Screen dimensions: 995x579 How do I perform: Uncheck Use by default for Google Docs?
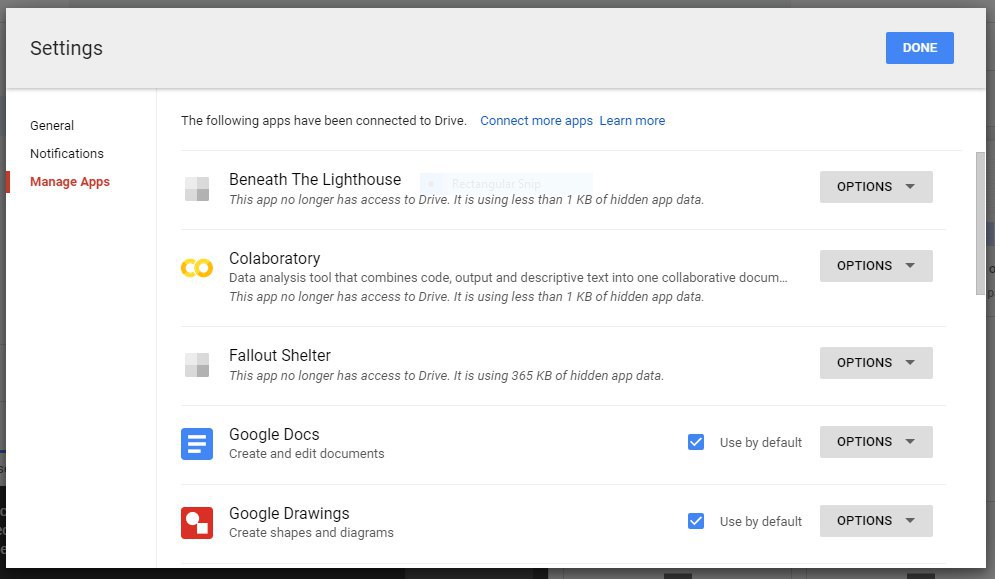695,442
